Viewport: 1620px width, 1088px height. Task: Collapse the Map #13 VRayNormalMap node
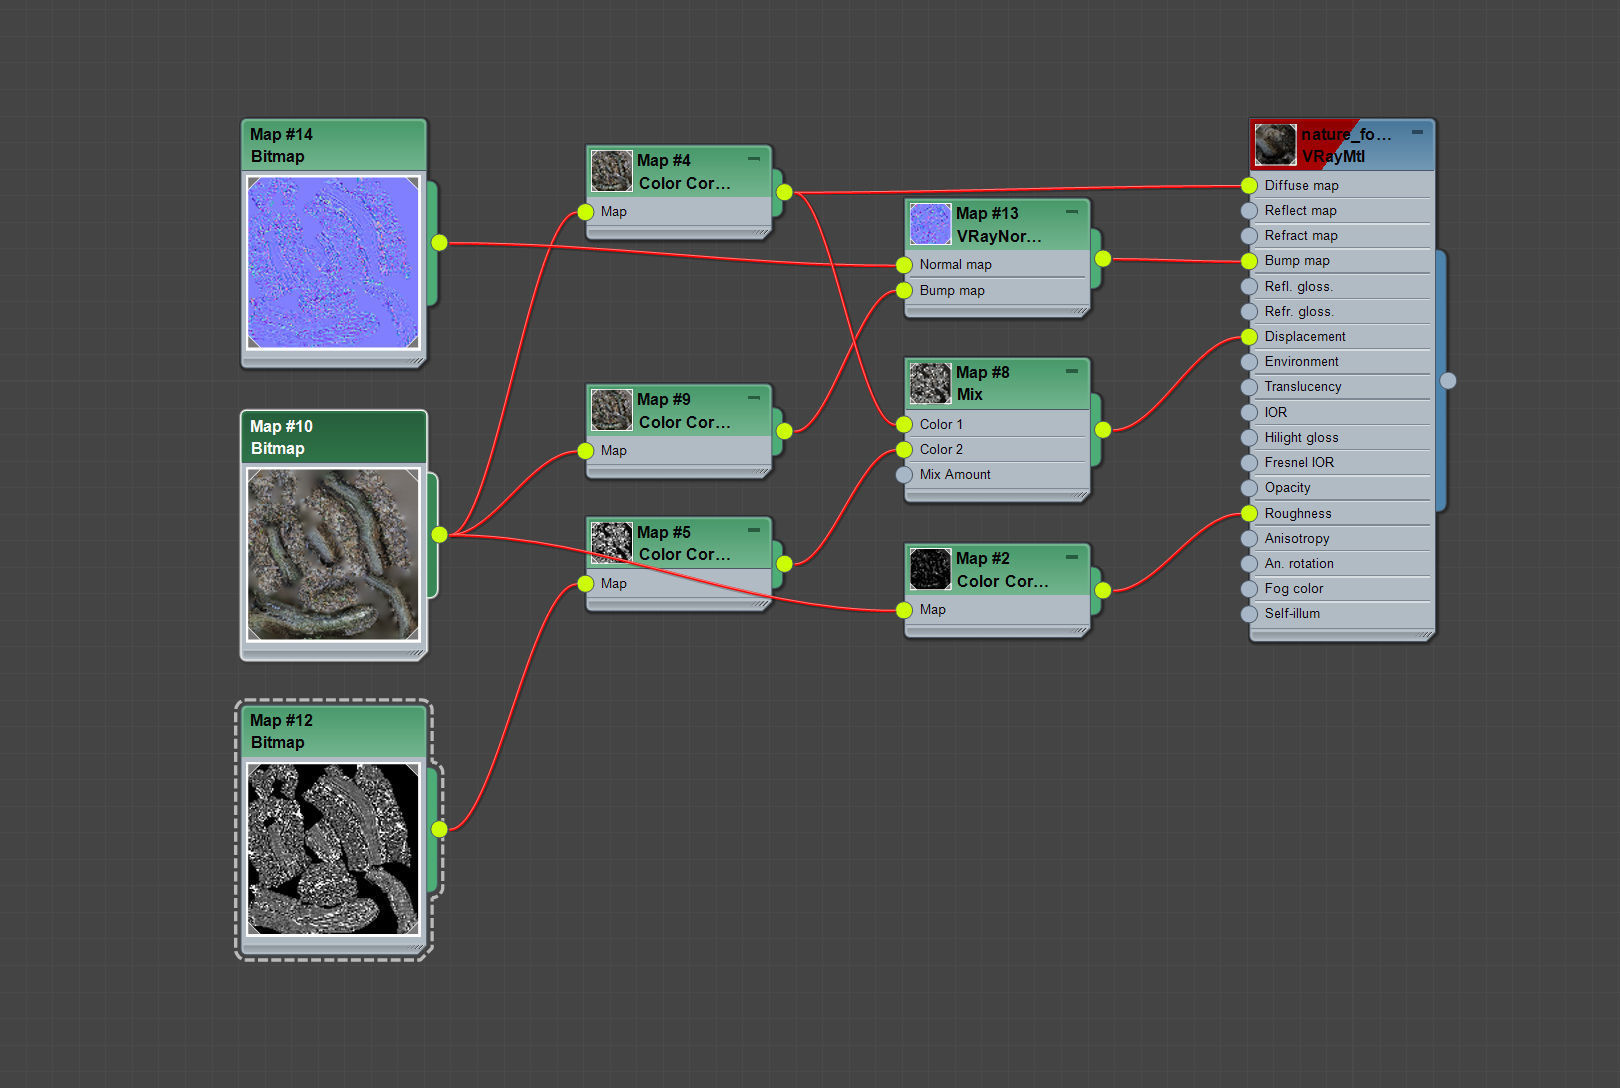[1072, 212]
